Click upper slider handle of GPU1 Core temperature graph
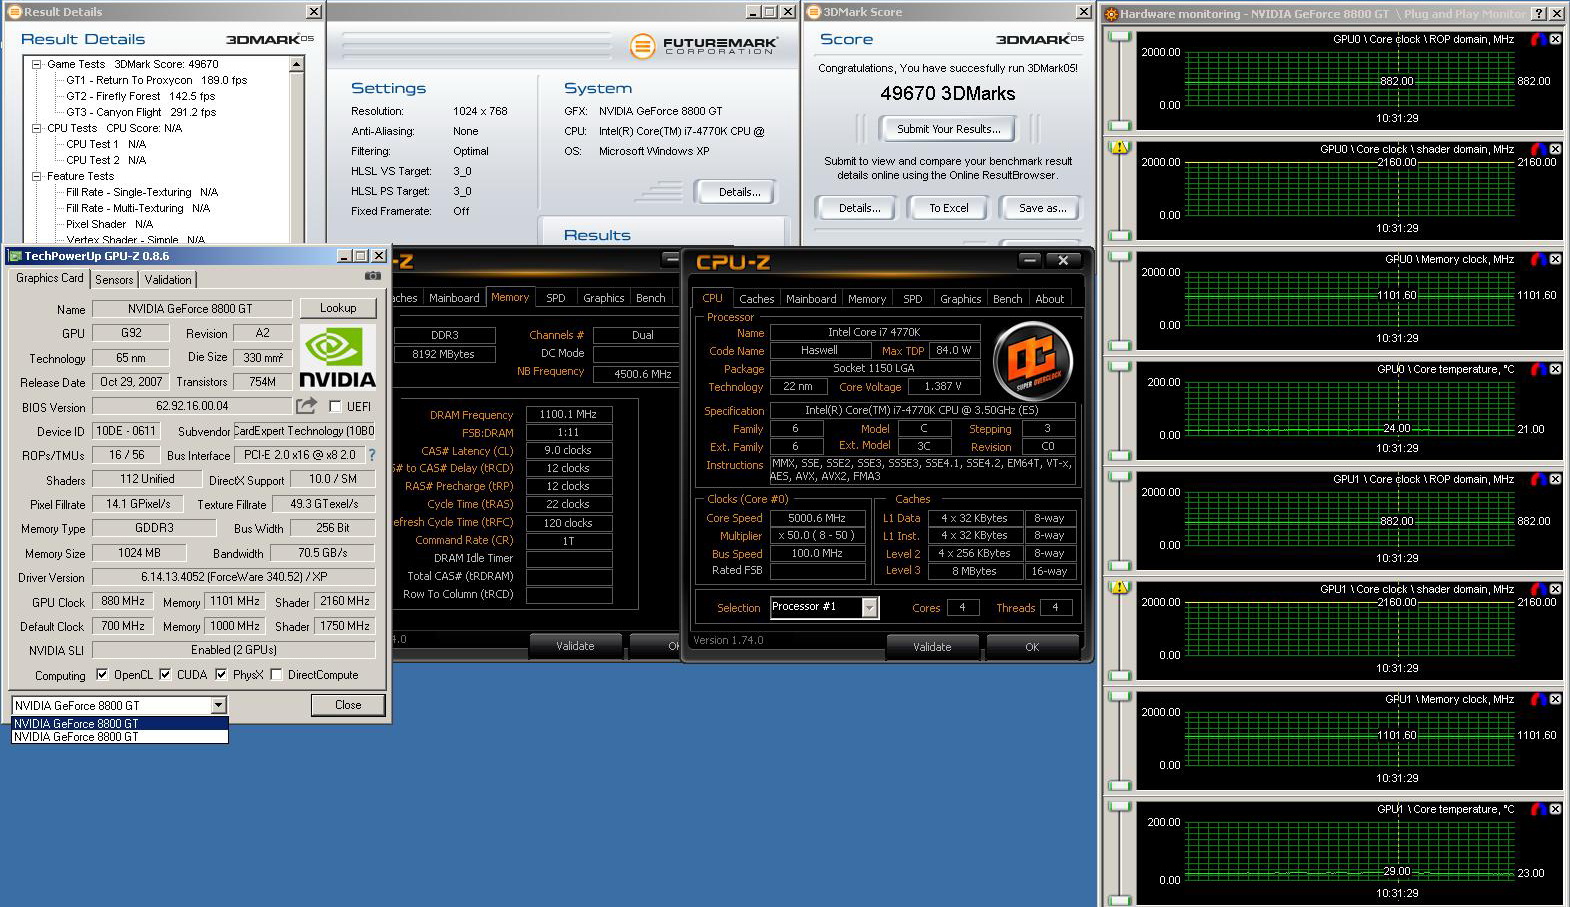Screen dimensions: 1570x907 pyautogui.click(x=1119, y=807)
